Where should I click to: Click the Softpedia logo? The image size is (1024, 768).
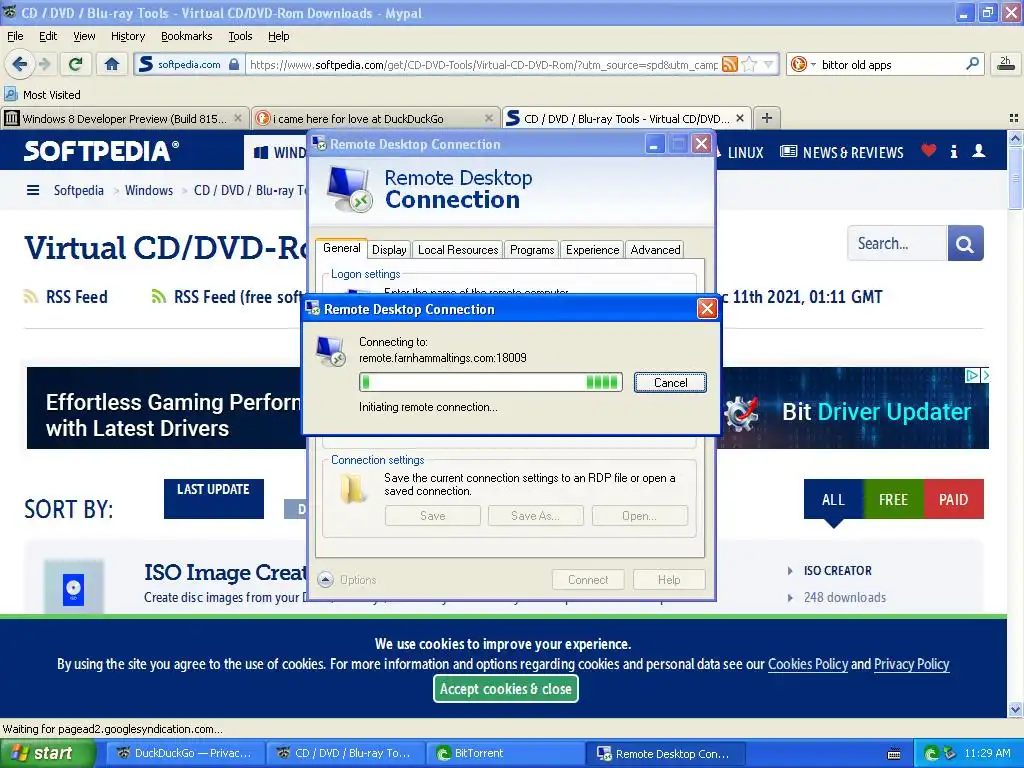click(x=101, y=151)
